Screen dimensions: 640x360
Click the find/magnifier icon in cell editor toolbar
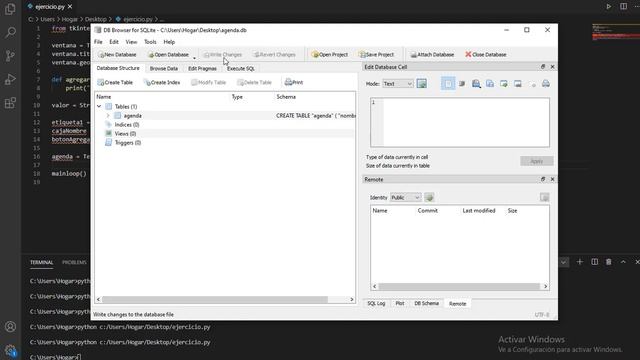[x=476, y=84]
